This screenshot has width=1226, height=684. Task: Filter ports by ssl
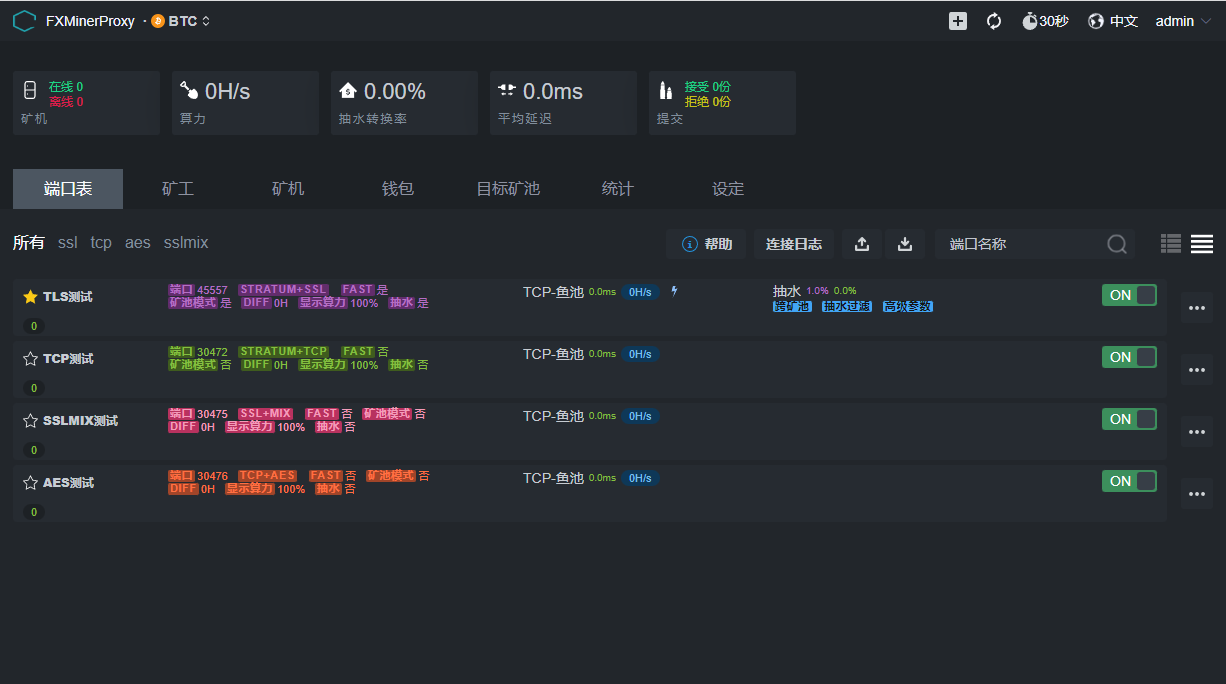tap(67, 243)
